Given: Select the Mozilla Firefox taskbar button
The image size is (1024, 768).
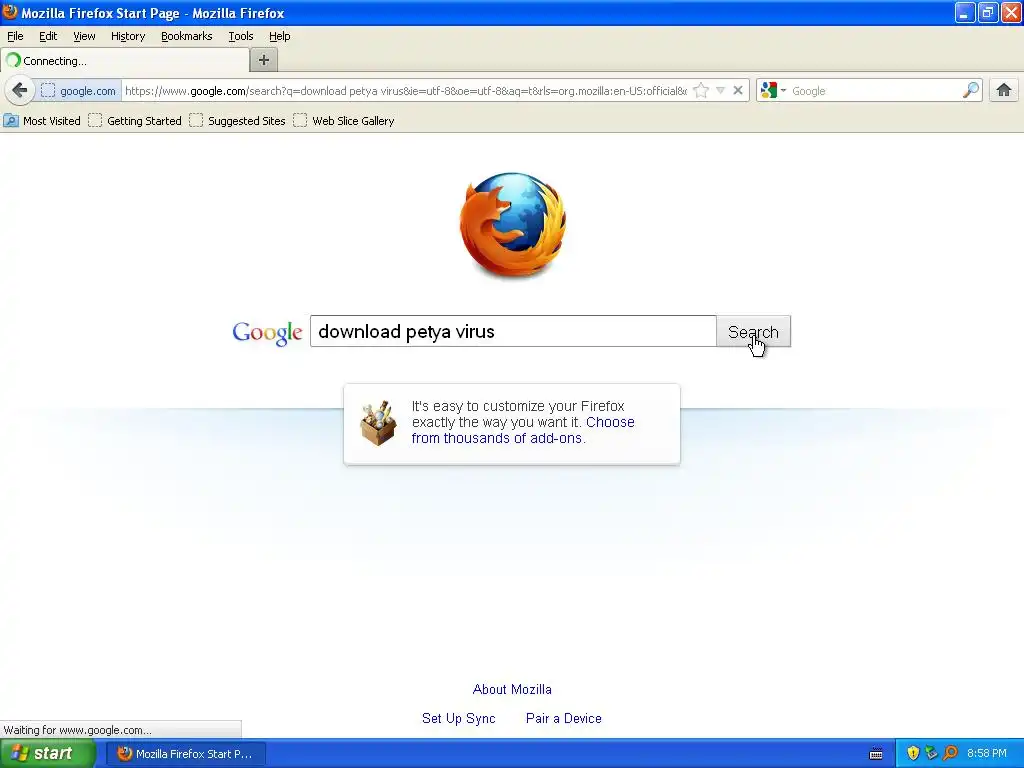Looking at the screenshot, I should pos(186,754).
